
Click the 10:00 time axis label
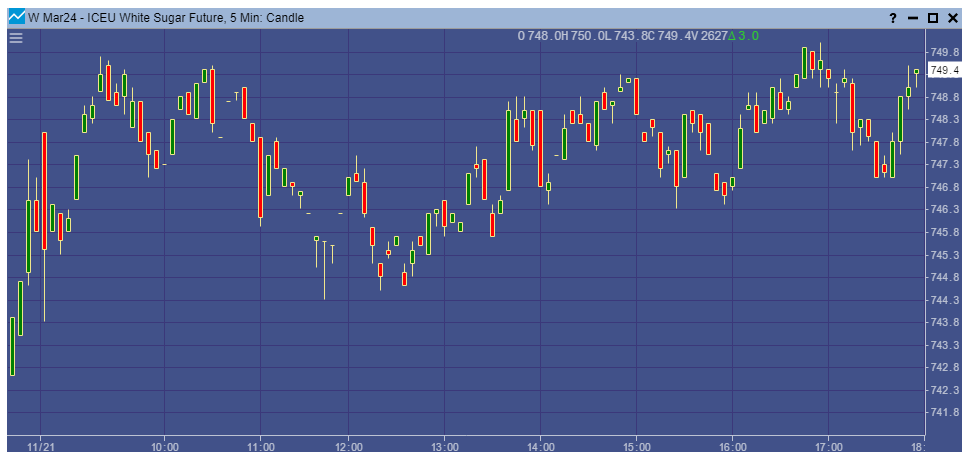pyautogui.click(x=164, y=447)
